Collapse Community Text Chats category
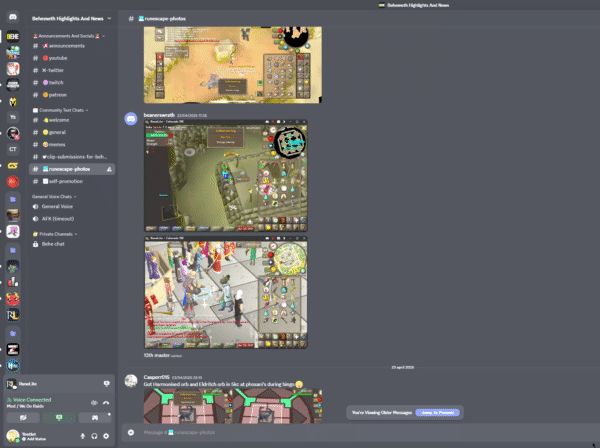Viewport: 600px width, 448px height. coord(60,110)
